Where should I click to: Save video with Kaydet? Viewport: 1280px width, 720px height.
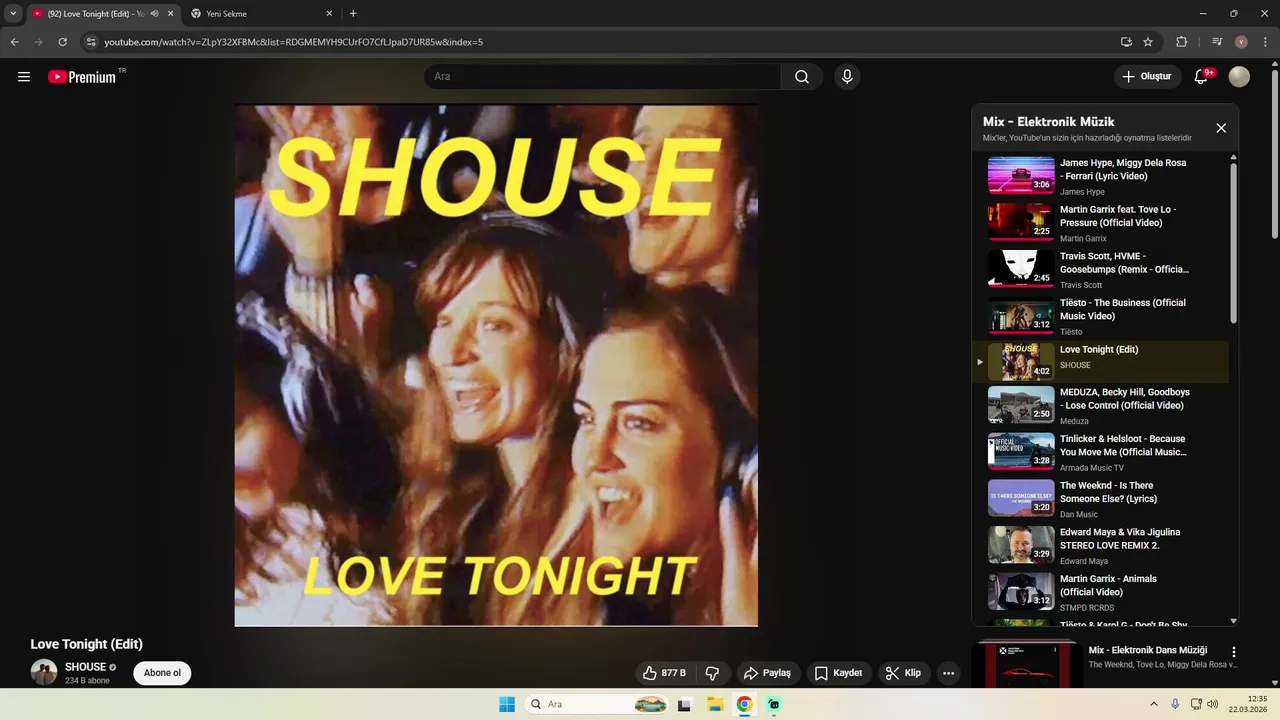click(x=838, y=673)
